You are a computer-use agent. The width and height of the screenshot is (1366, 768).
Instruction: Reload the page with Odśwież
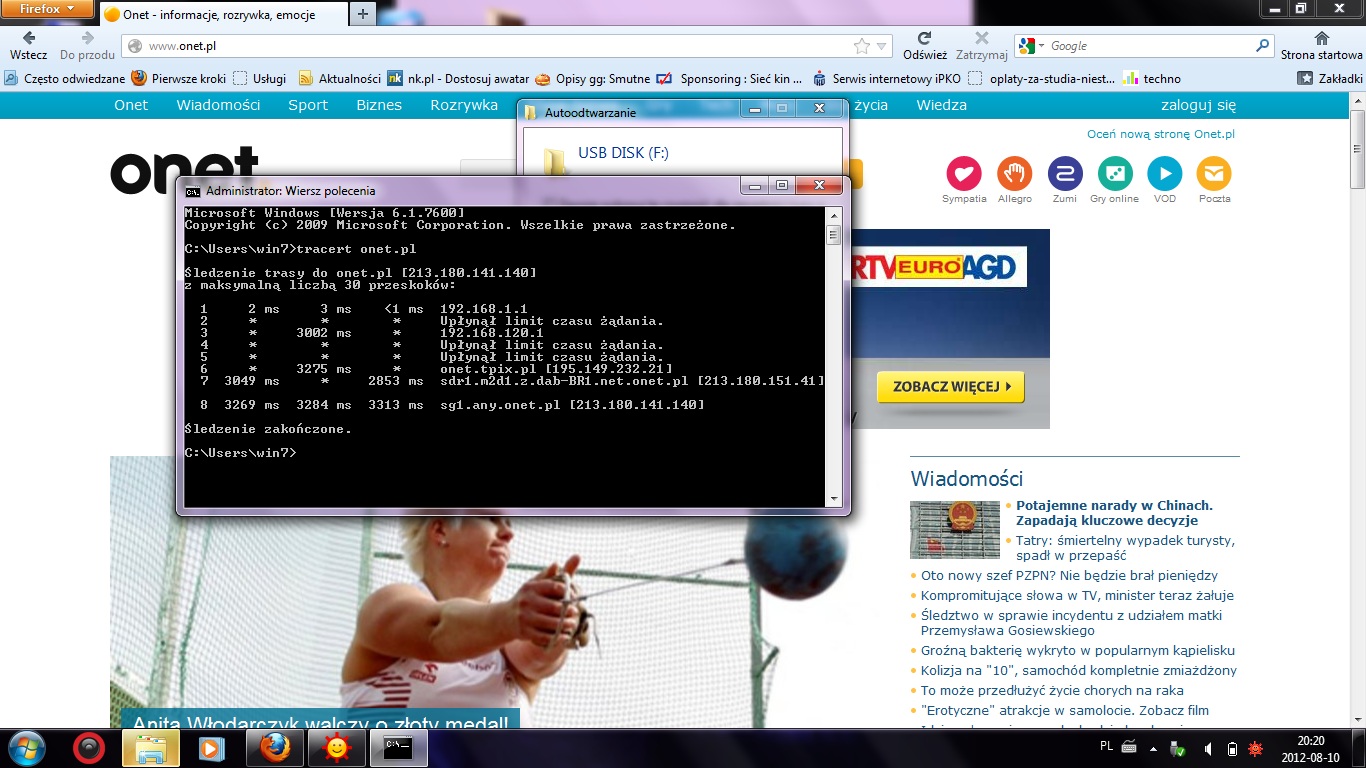[924, 45]
